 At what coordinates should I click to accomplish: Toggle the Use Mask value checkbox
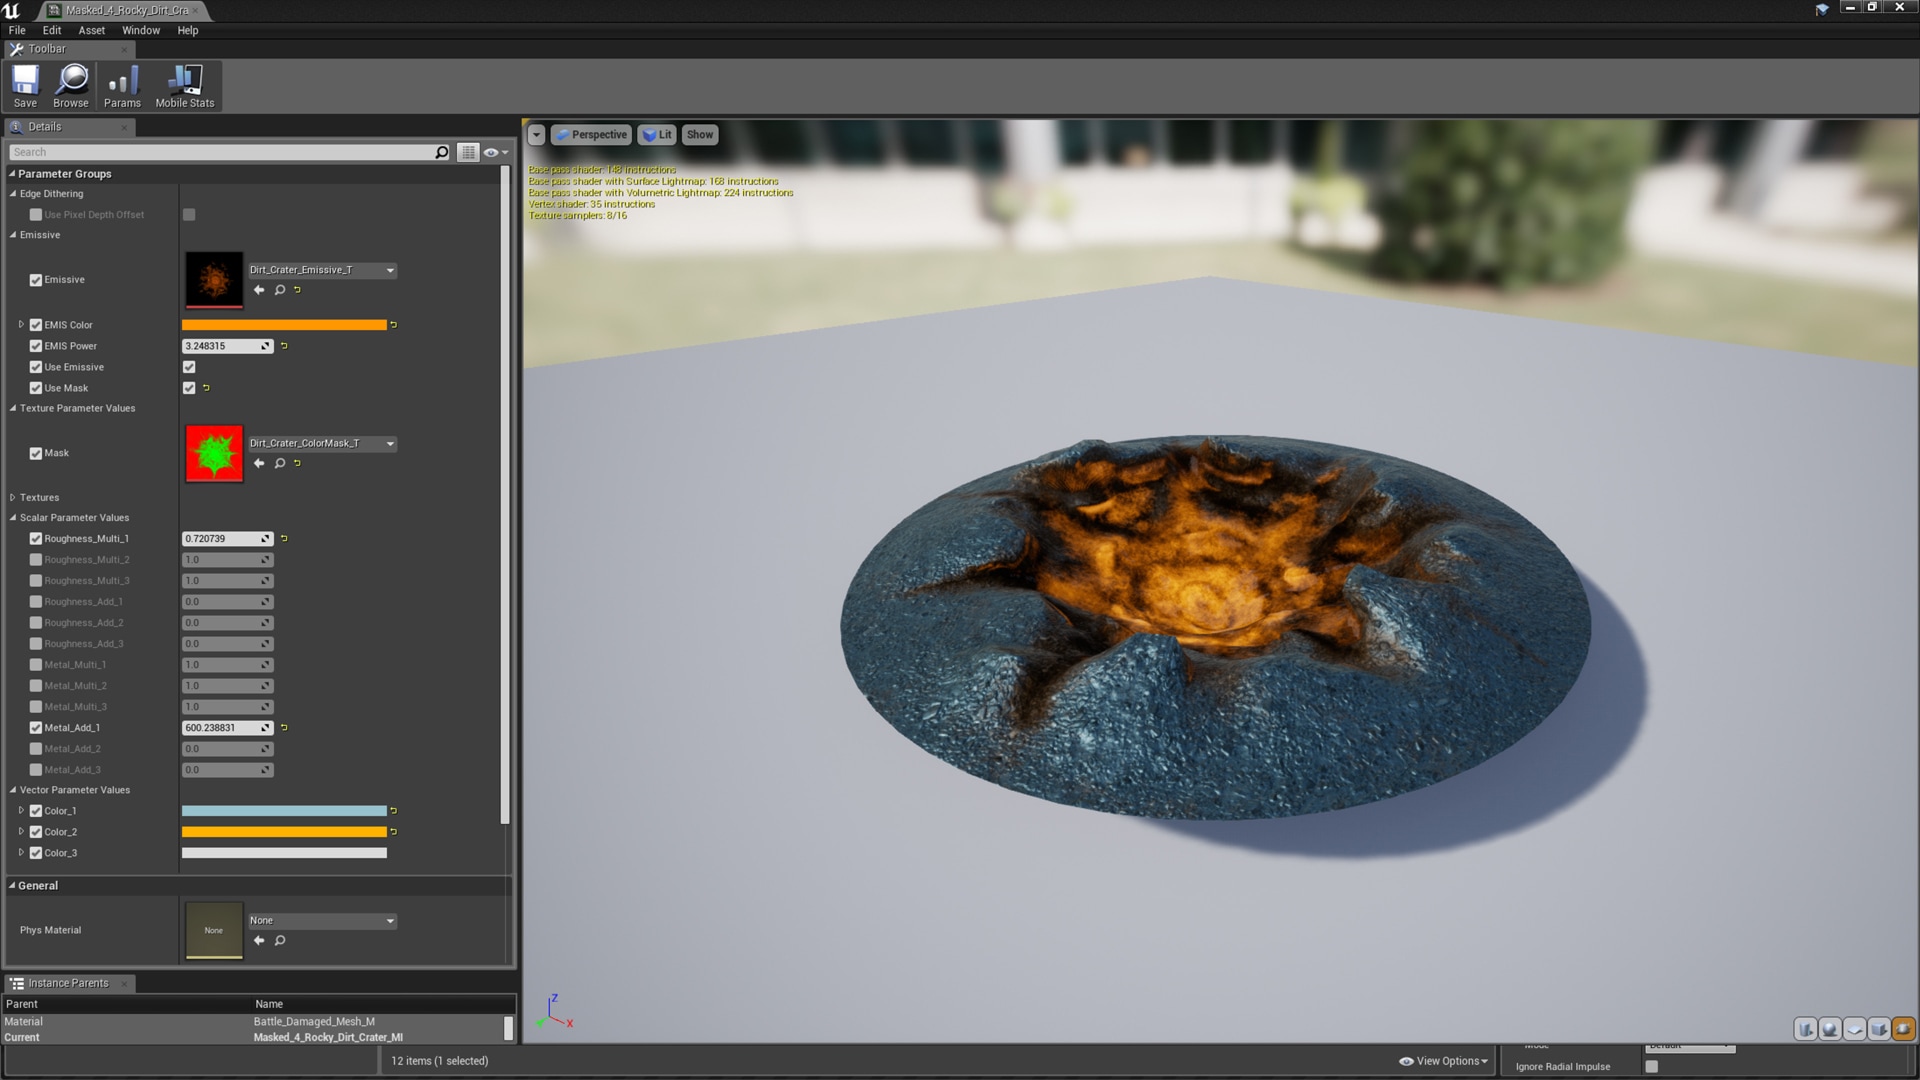coord(189,388)
